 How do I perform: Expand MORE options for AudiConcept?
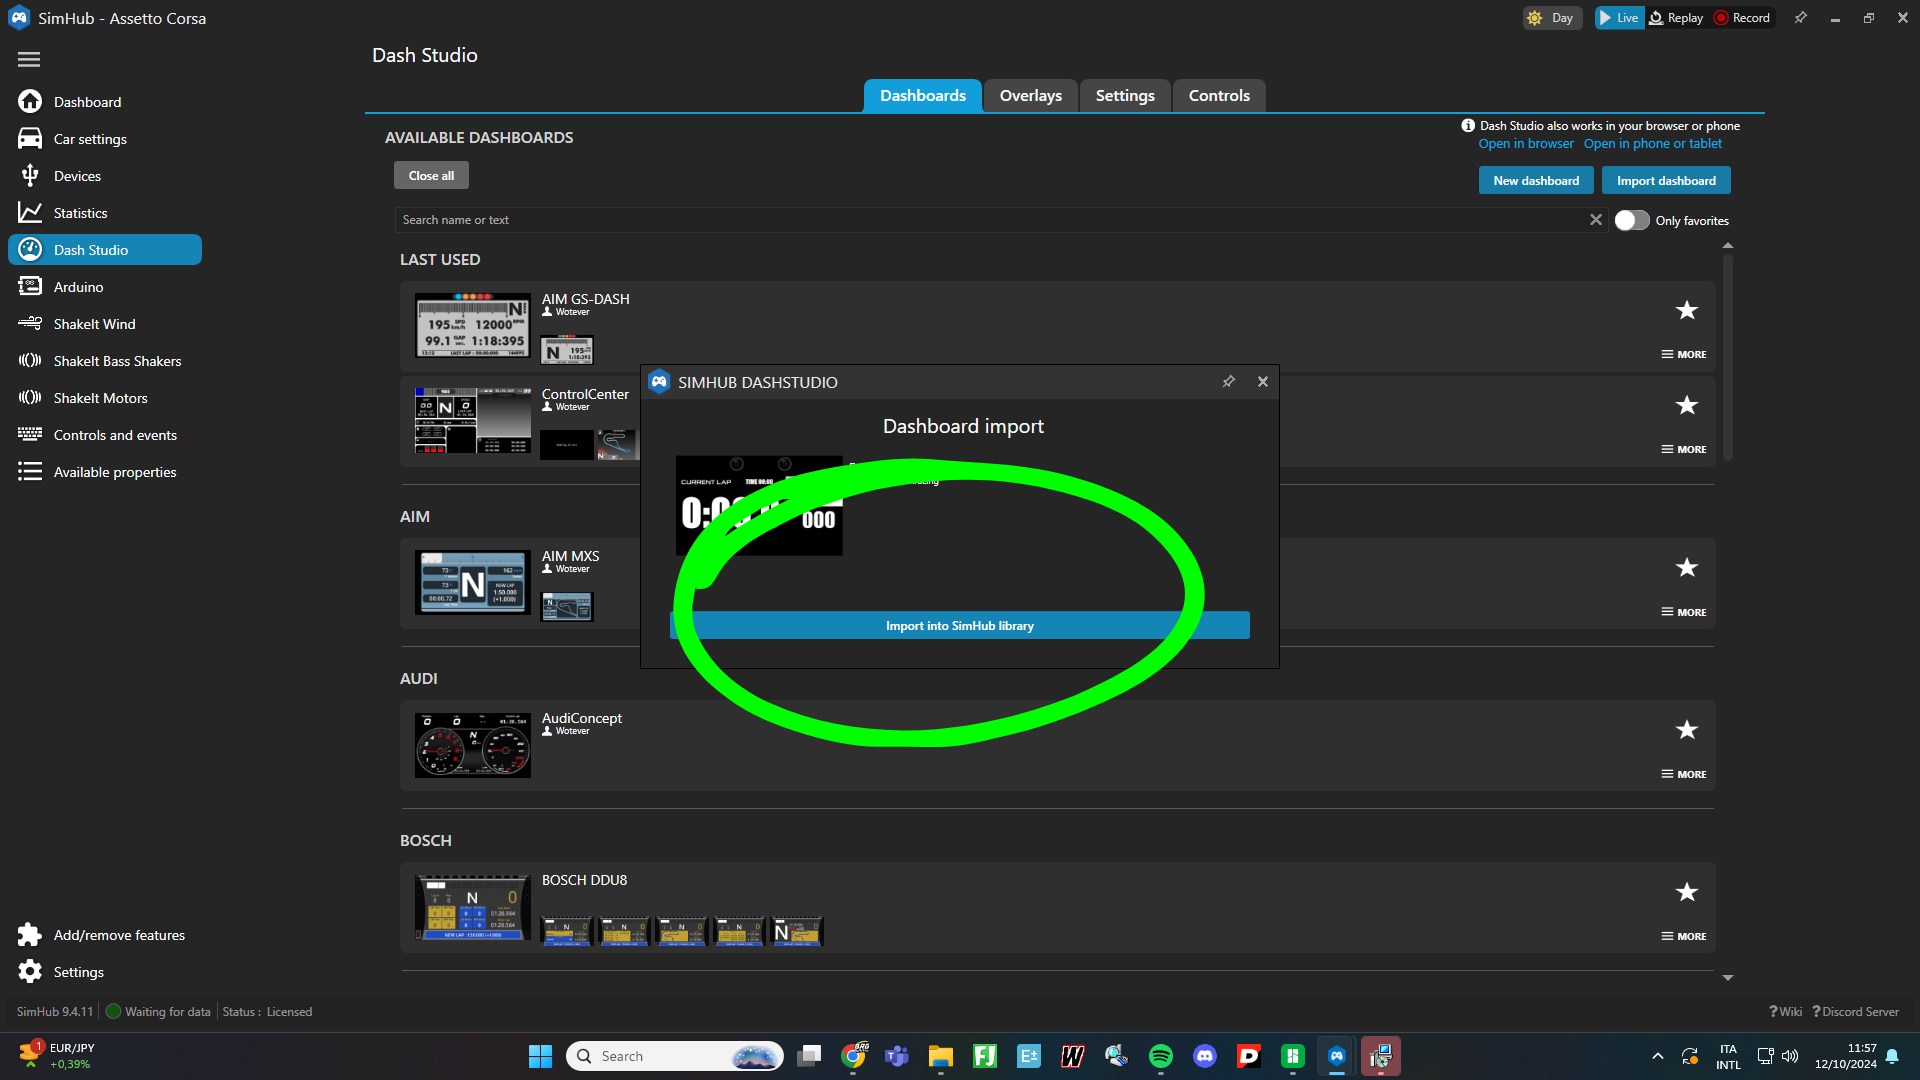point(1684,774)
